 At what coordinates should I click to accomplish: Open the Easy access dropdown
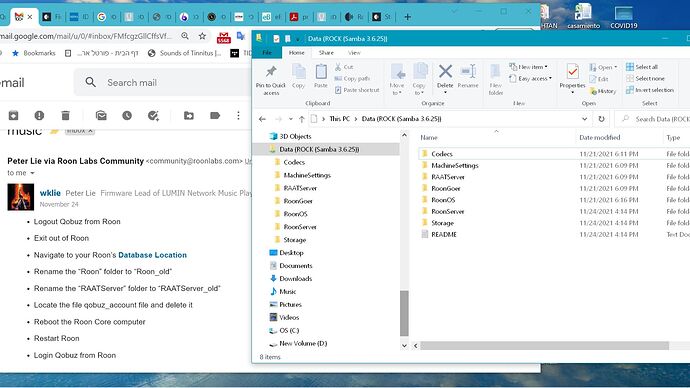(530, 78)
